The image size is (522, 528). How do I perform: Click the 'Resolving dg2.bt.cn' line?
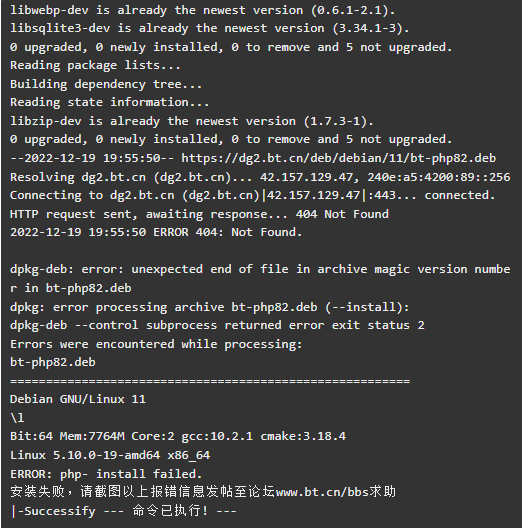tap(260, 177)
